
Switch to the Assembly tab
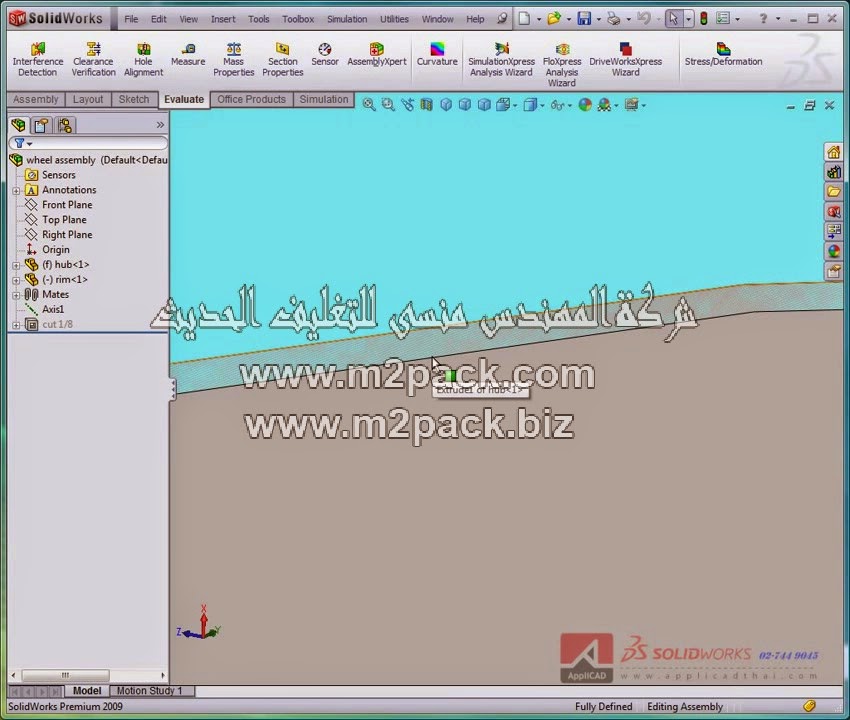click(35, 99)
